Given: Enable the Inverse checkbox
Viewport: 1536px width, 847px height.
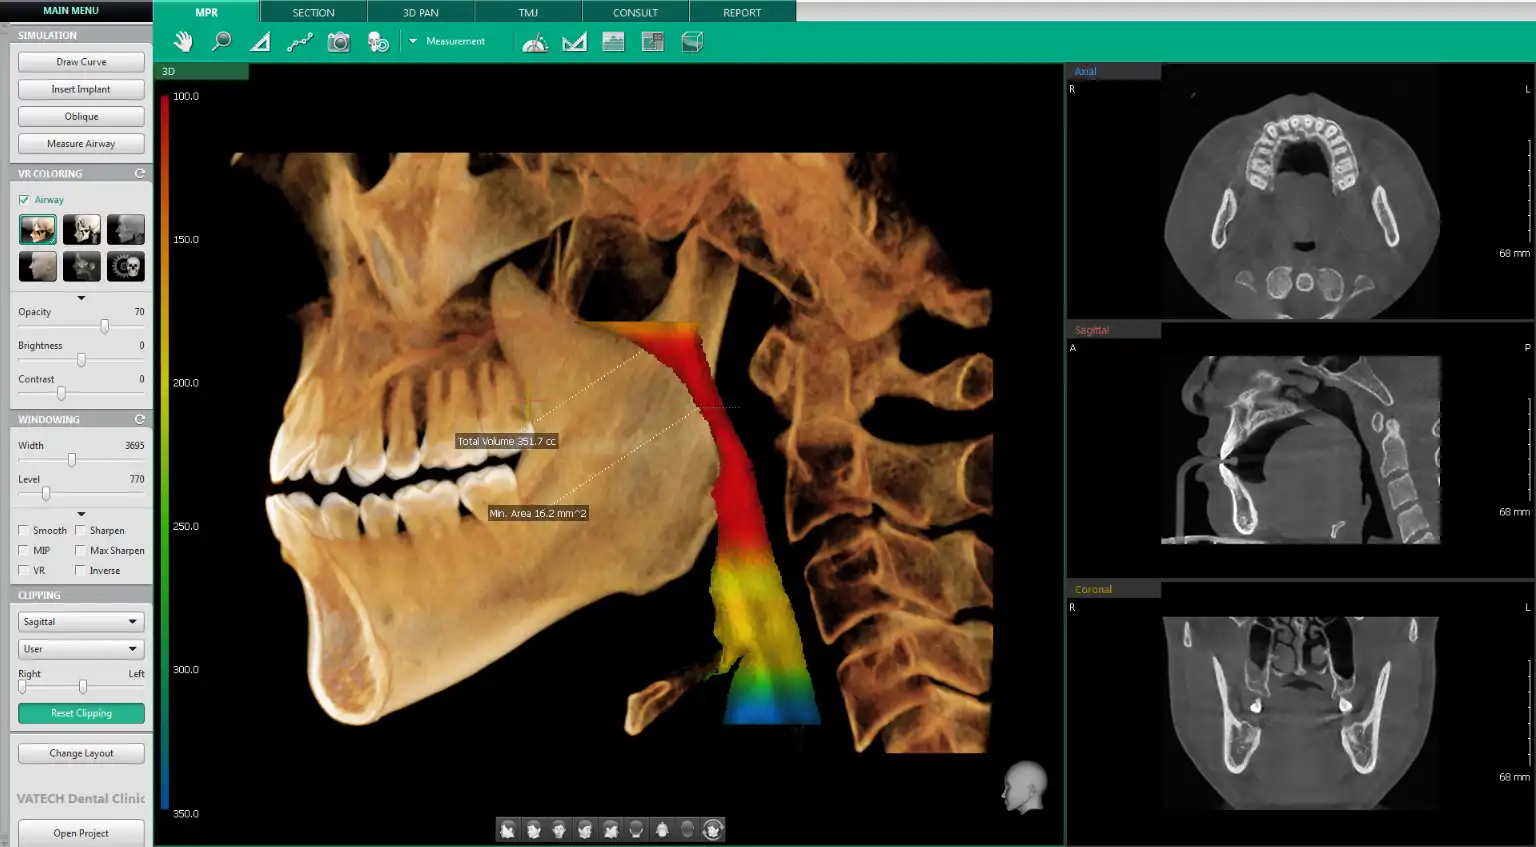Looking at the screenshot, I should (81, 571).
